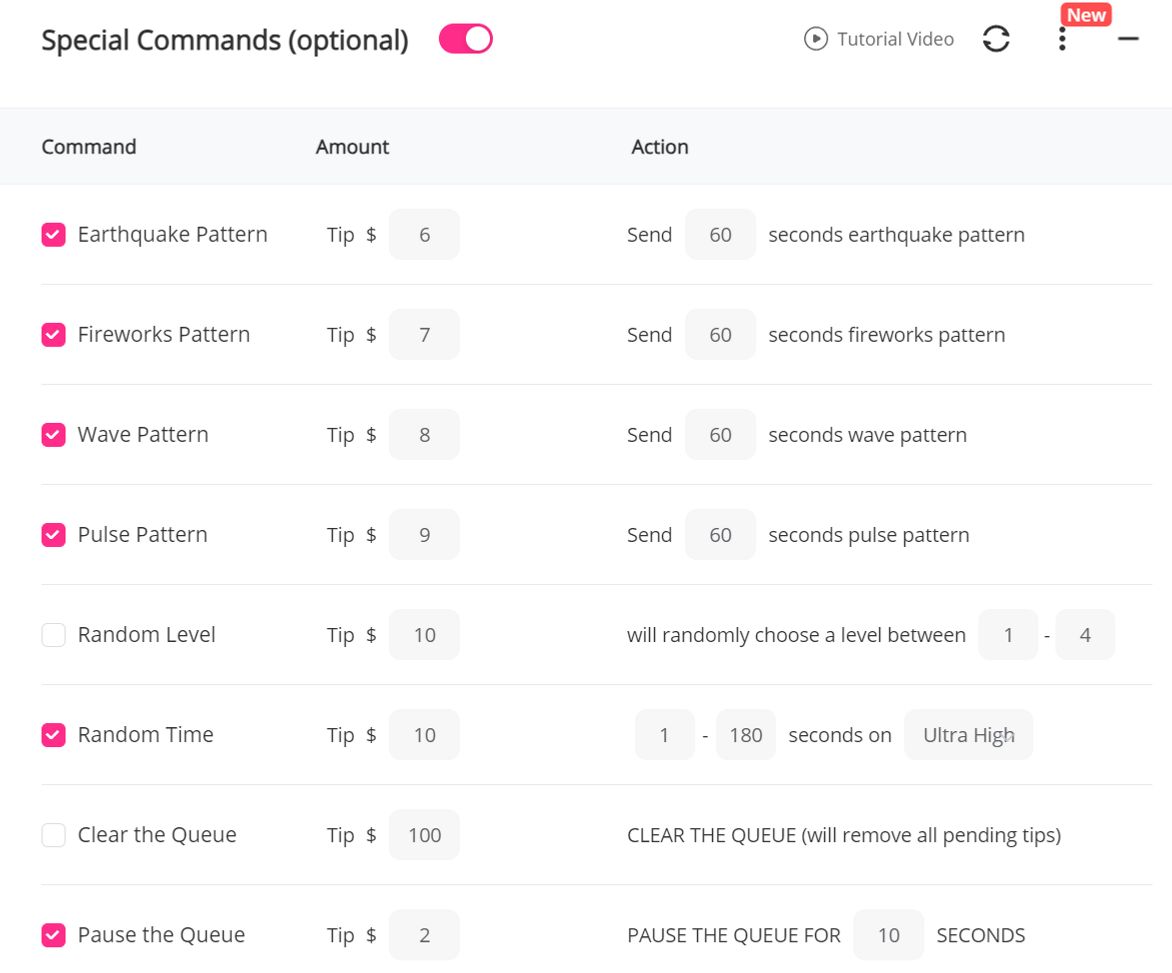Uncheck the Random Time checkbox
This screenshot has width=1172, height=973.
click(x=53, y=735)
